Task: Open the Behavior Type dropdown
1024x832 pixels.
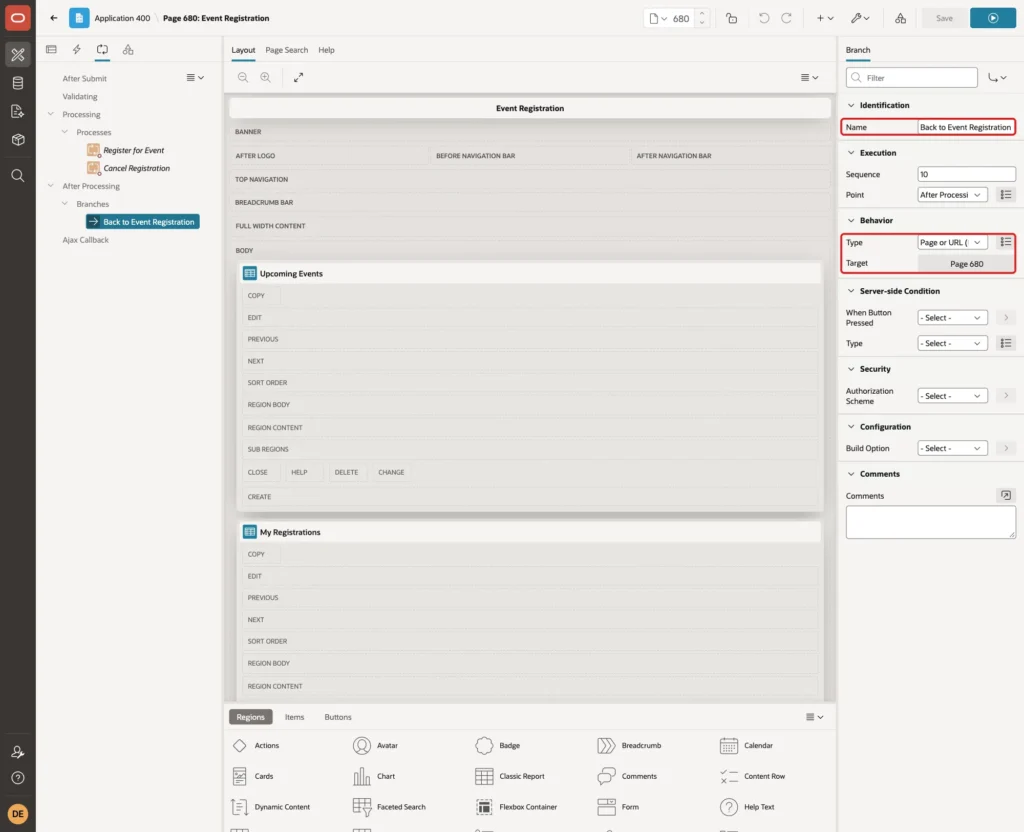Action: coord(952,242)
